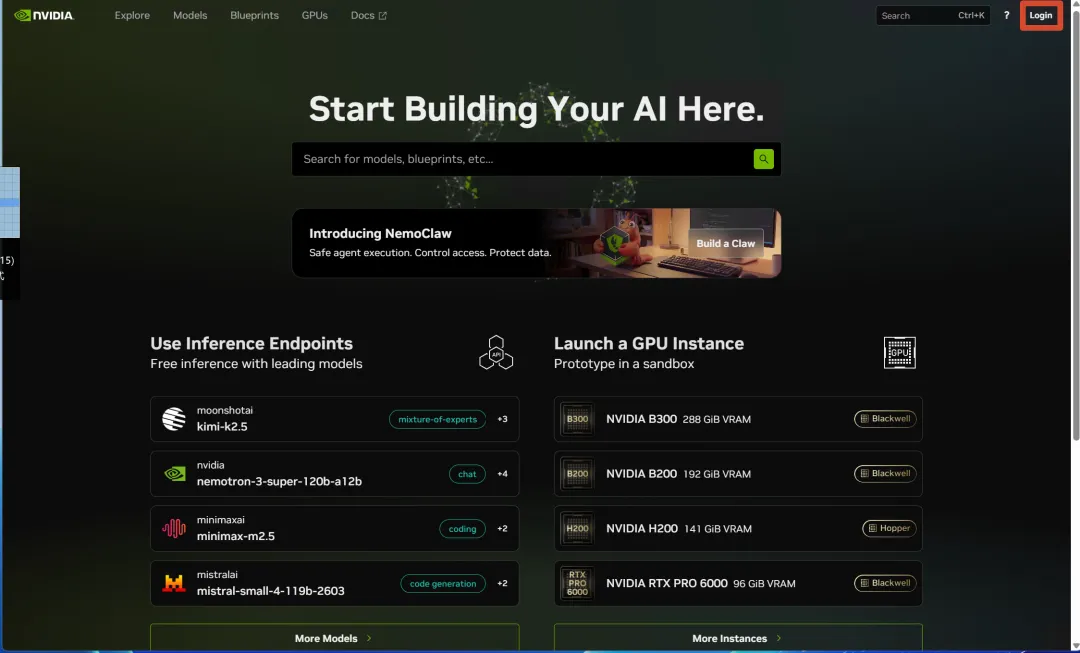Click the B200 chip icon

[x=577, y=474]
